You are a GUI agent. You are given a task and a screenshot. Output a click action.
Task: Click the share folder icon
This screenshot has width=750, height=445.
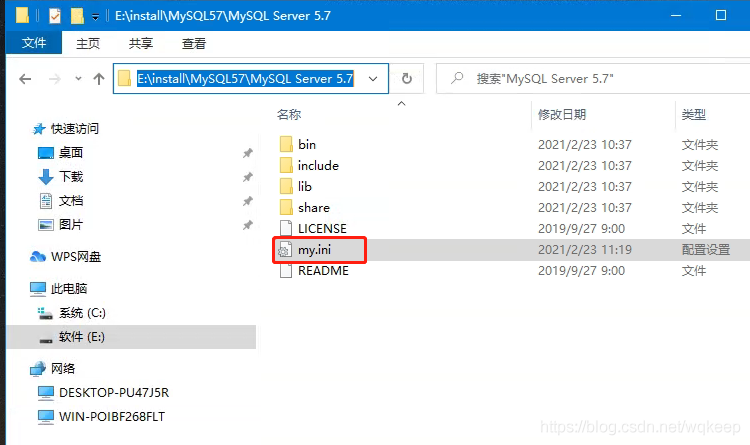[286, 207]
